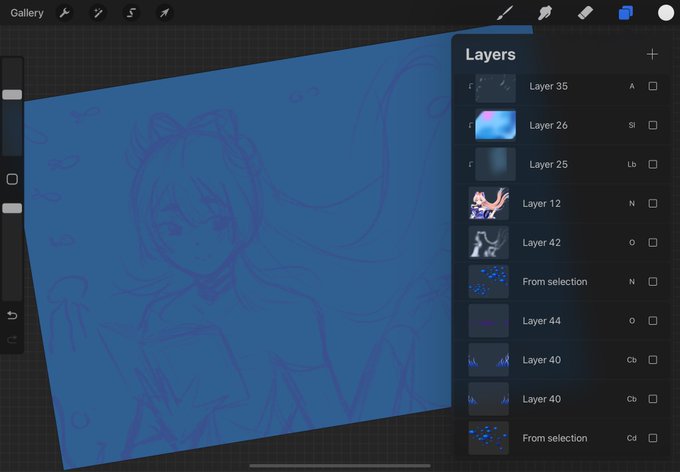680x472 pixels.
Task: Click clipping mask arrow on Layer 35
Action: [471, 86]
